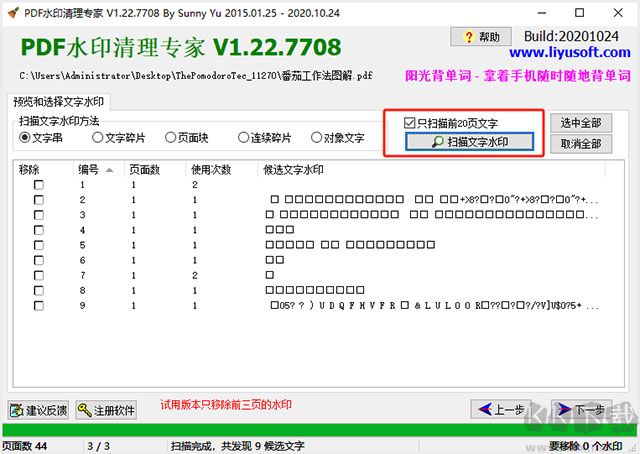Sort by the 使用次数 column header
640x454 pixels.
[222, 170]
